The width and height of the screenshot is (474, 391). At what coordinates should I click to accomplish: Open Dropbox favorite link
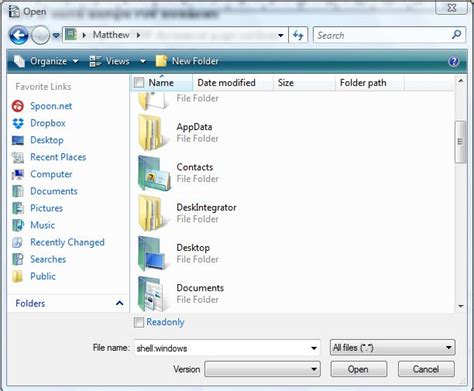pyautogui.click(x=48, y=123)
